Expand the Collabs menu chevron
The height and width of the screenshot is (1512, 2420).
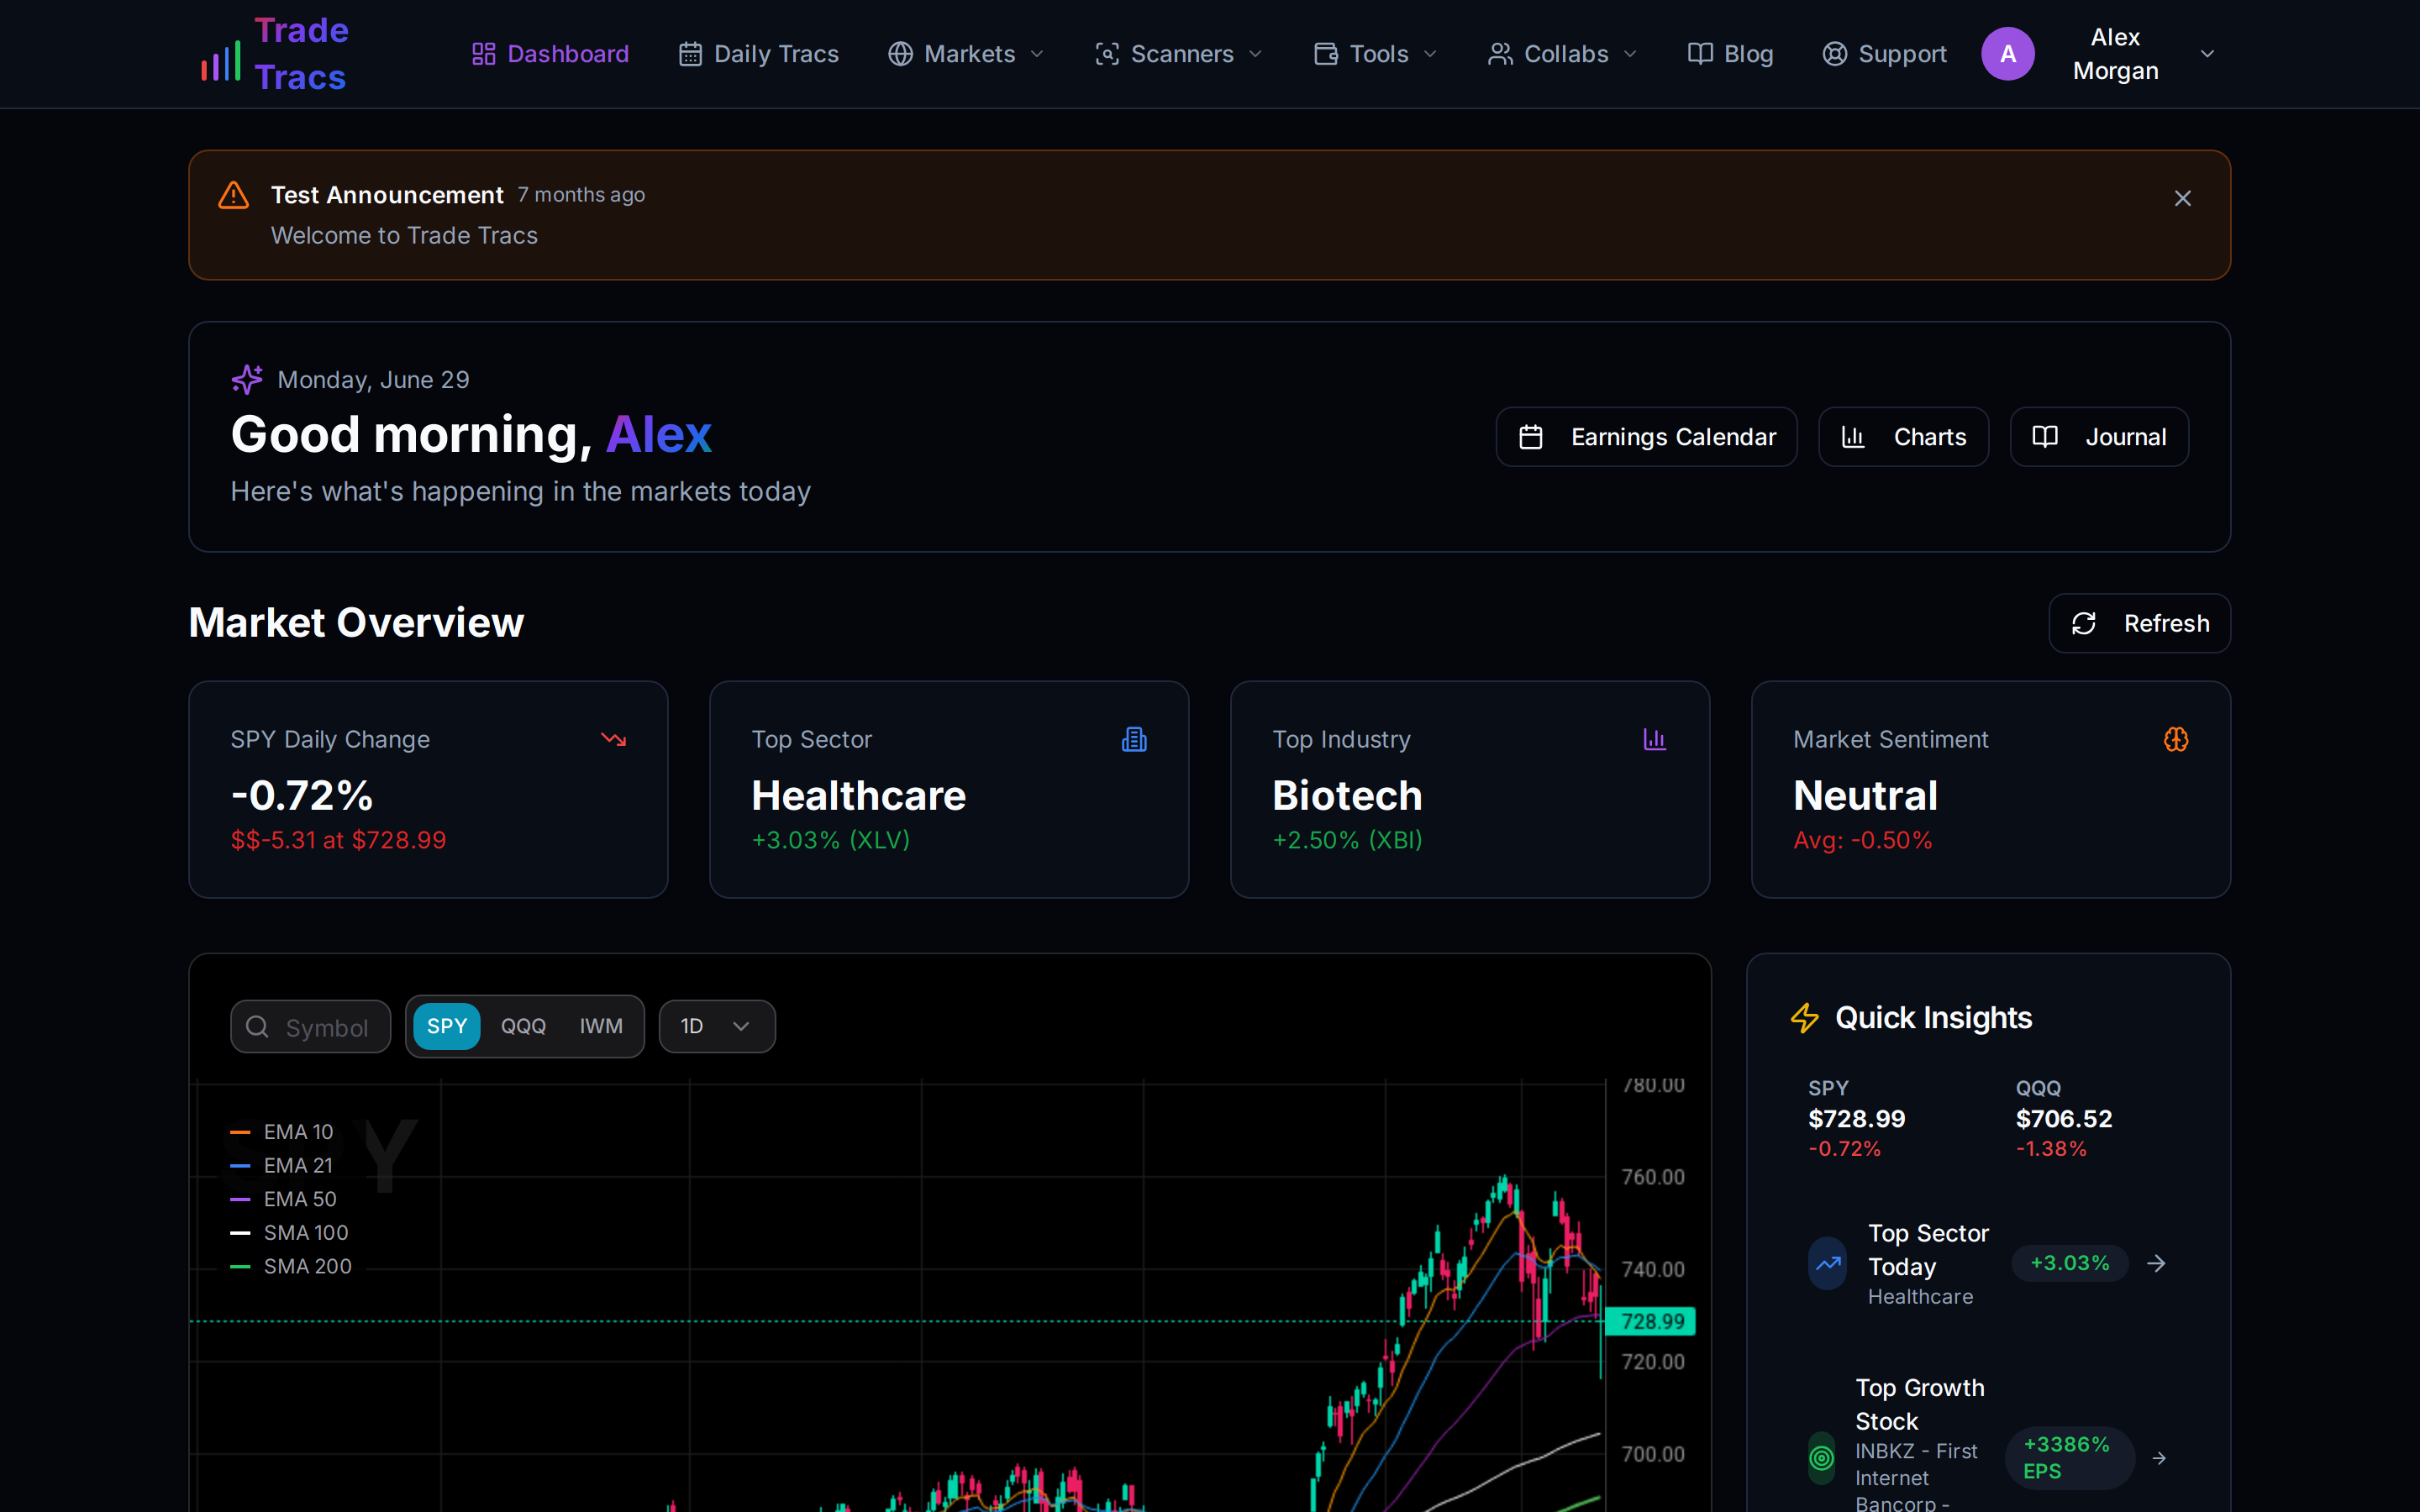tap(1630, 54)
